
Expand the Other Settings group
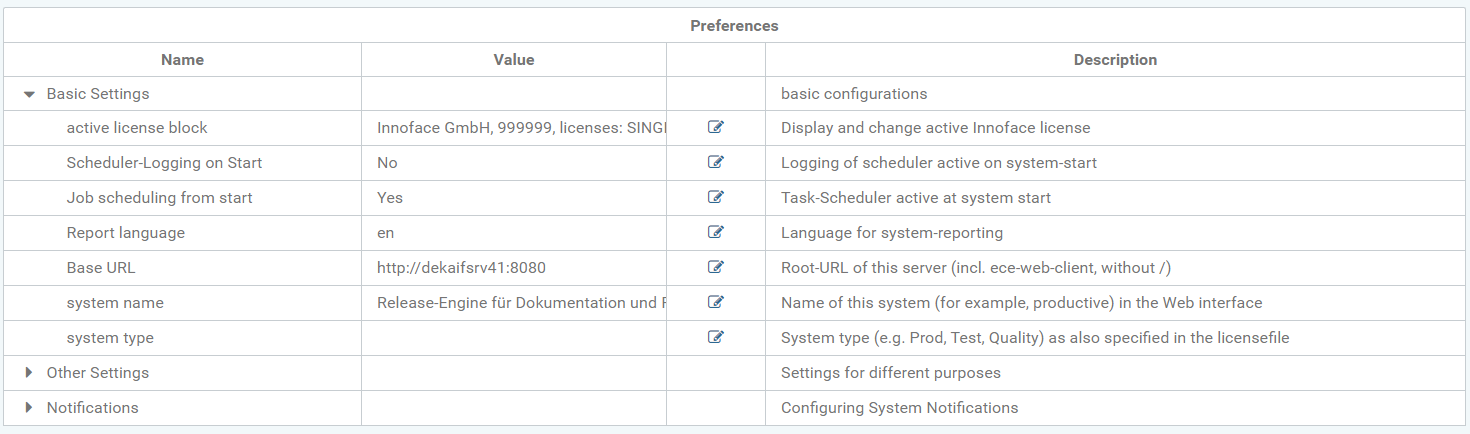coord(29,372)
